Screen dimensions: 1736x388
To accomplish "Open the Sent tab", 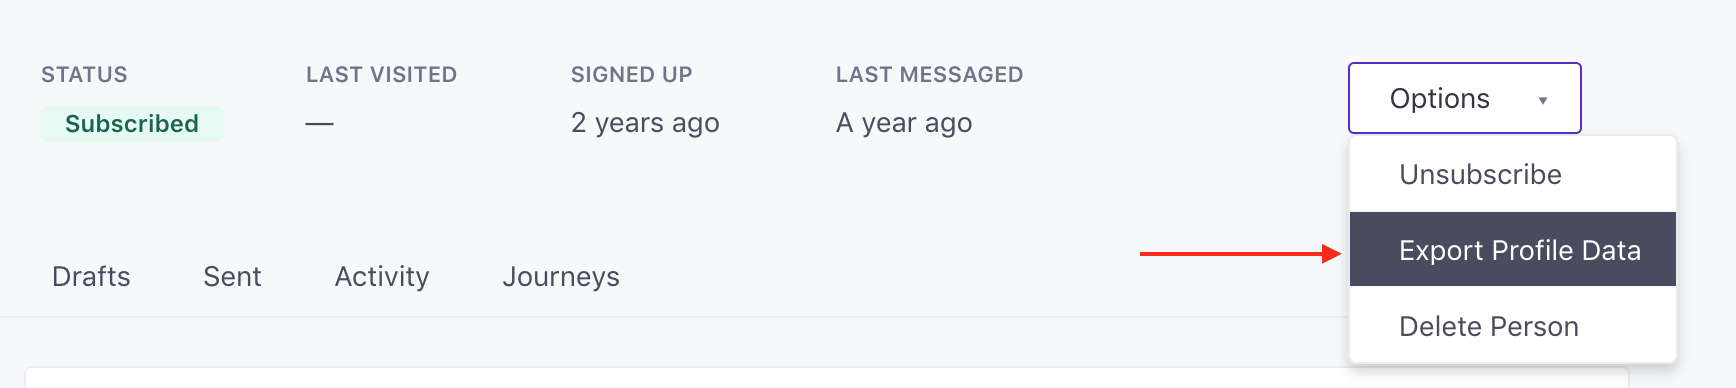I will coord(232,276).
